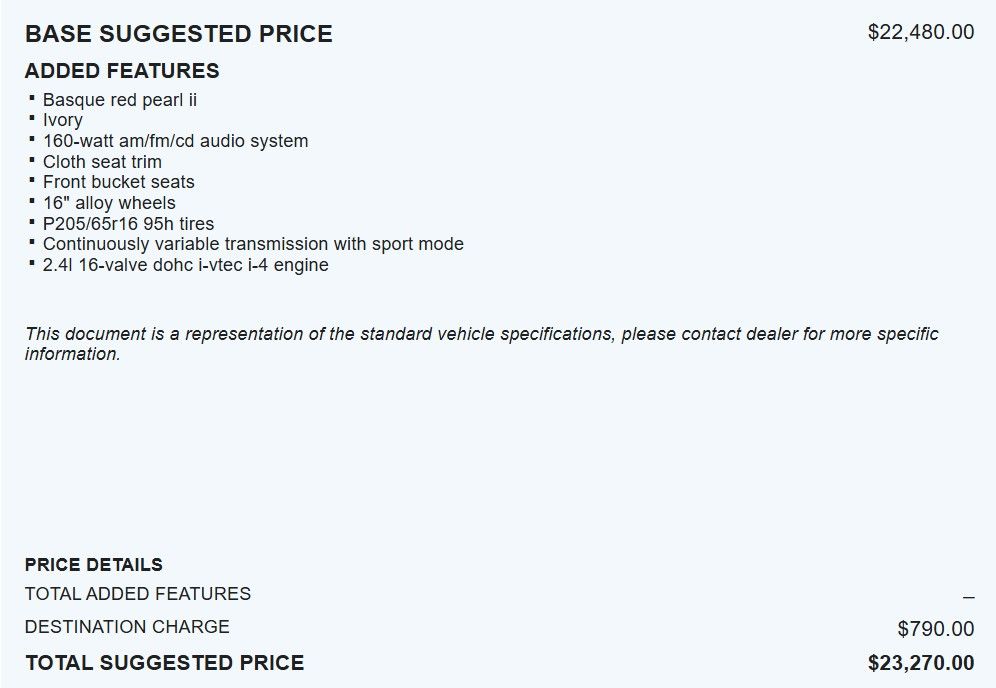This screenshot has height=688, width=996.
Task: Click the Total Suggested Price label
Action: click(164, 662)
